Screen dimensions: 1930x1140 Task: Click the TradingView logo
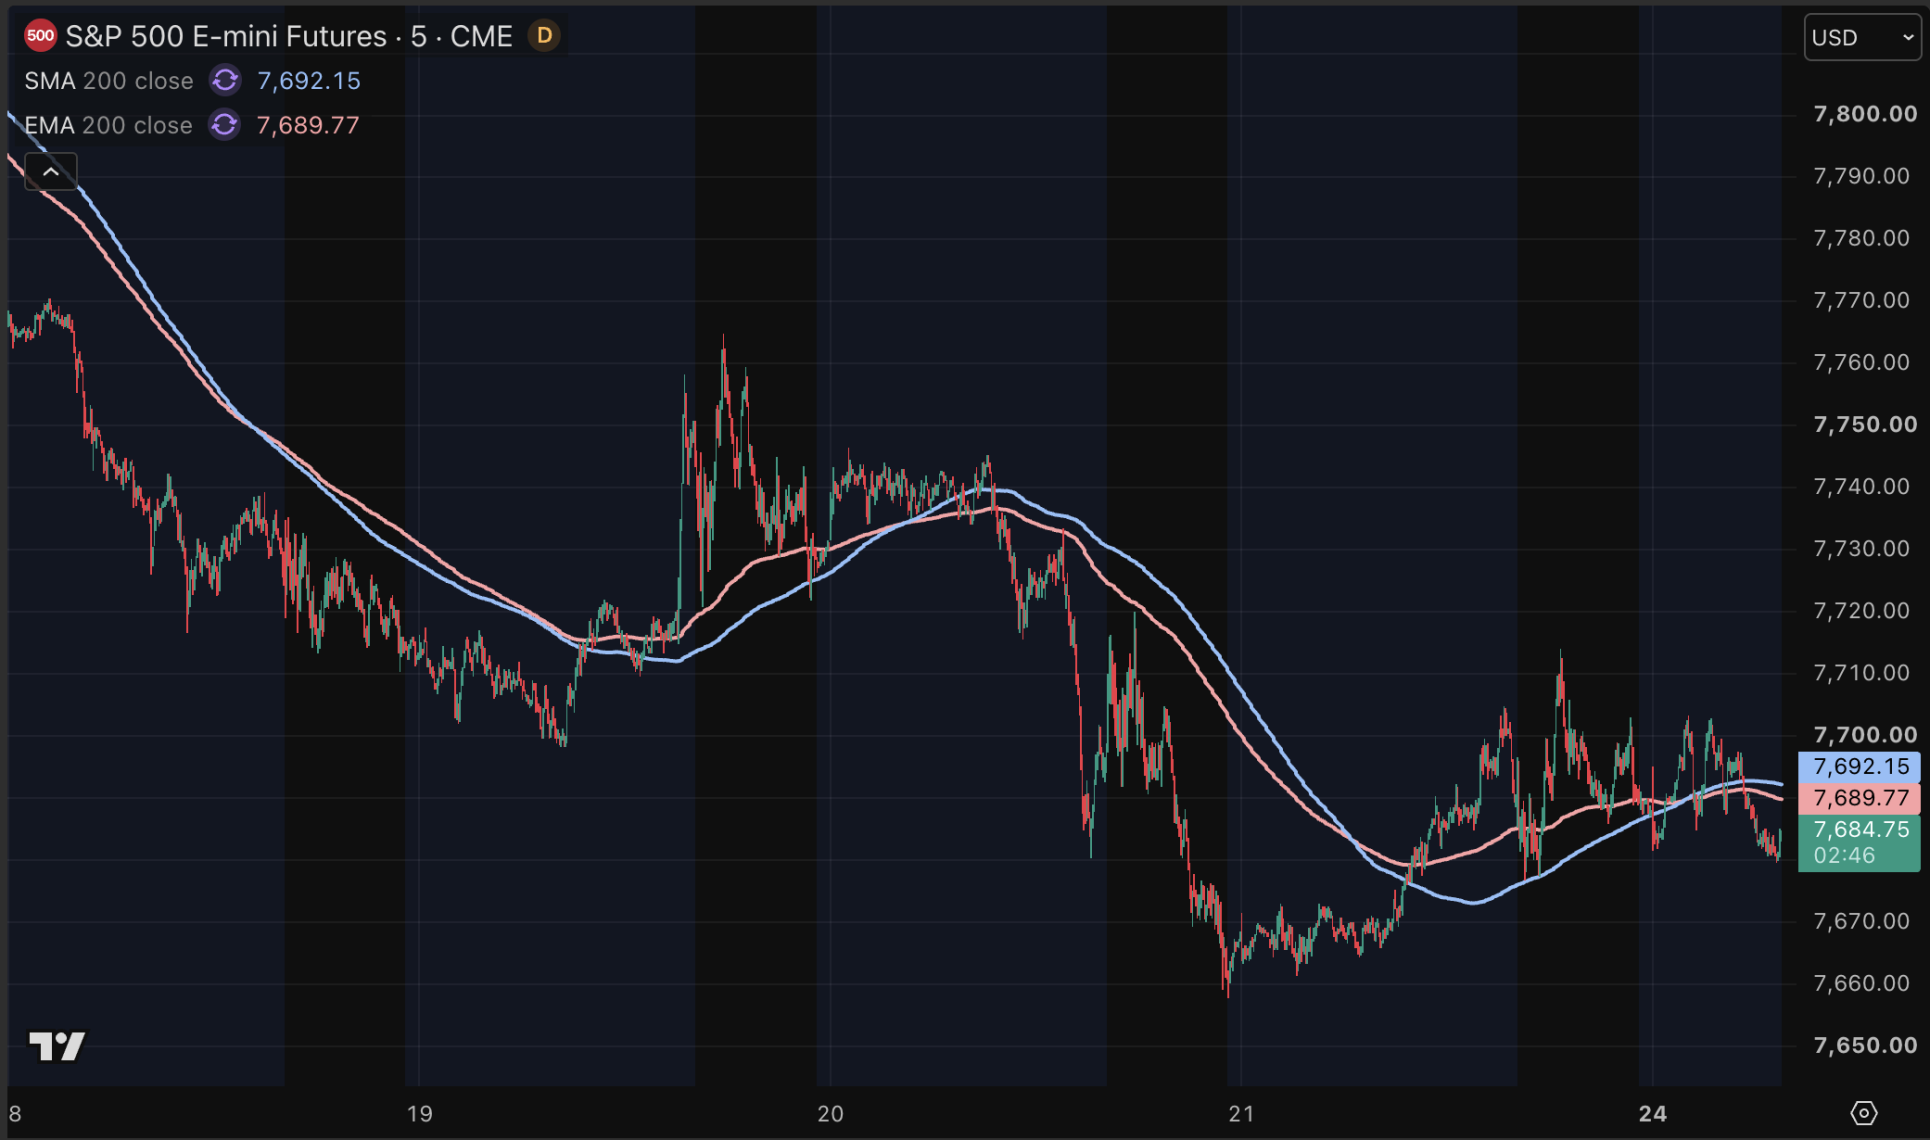57,1046
